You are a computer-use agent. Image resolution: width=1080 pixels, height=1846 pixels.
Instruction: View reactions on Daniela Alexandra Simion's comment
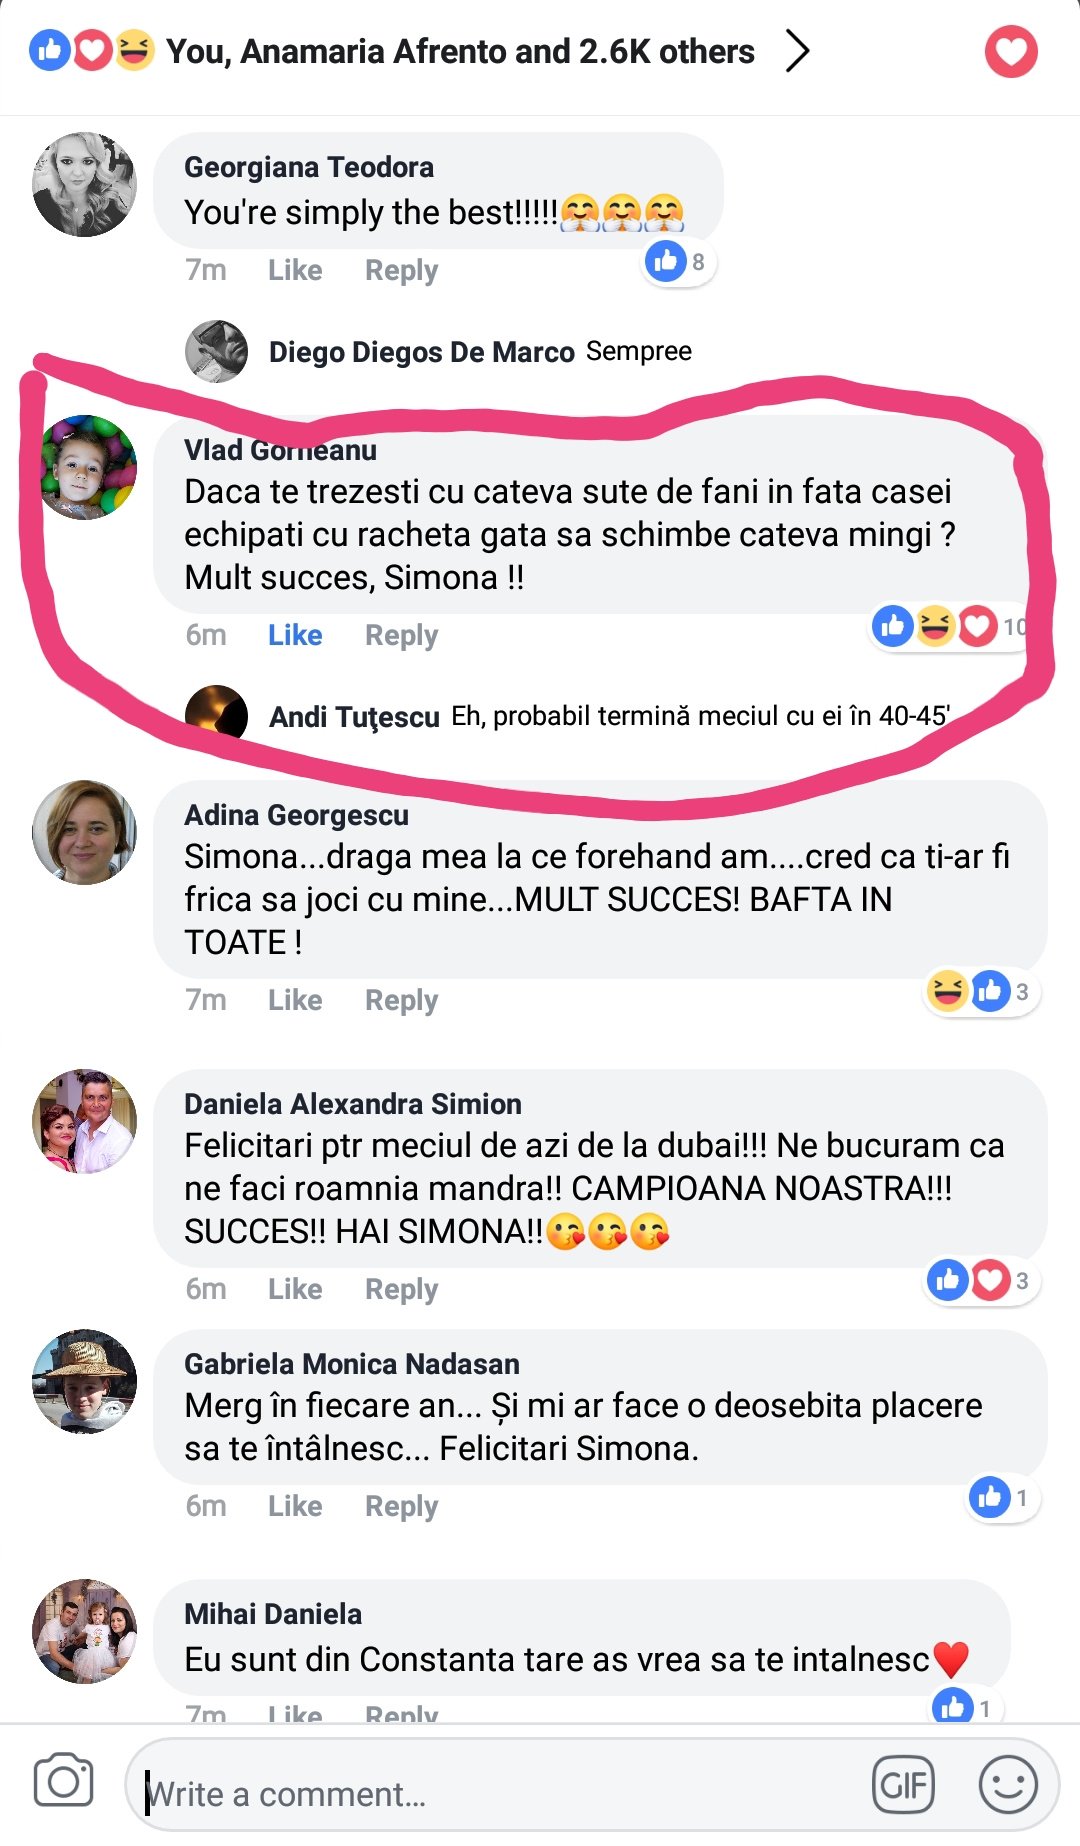pos(981,1280)
